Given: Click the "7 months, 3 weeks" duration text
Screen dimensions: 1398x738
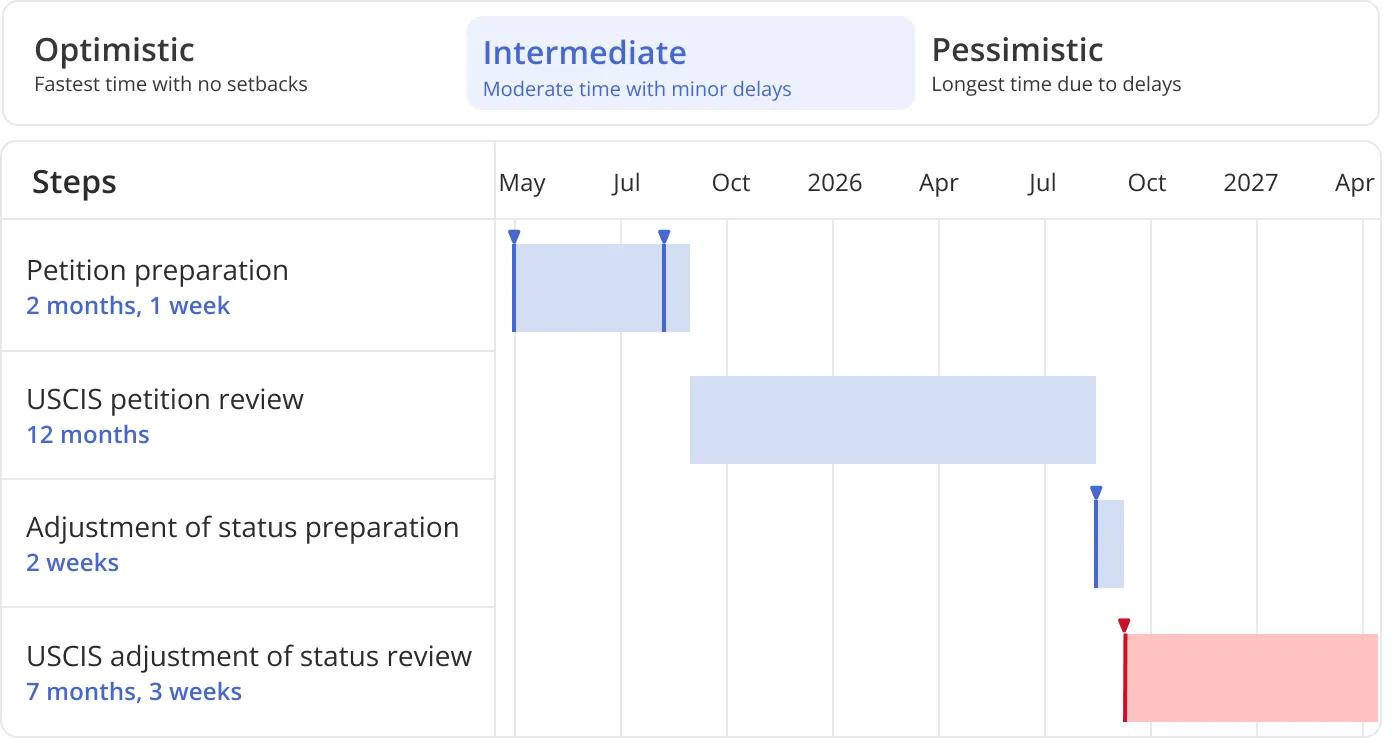Looking at the screenshot, I should pos(134,692).
